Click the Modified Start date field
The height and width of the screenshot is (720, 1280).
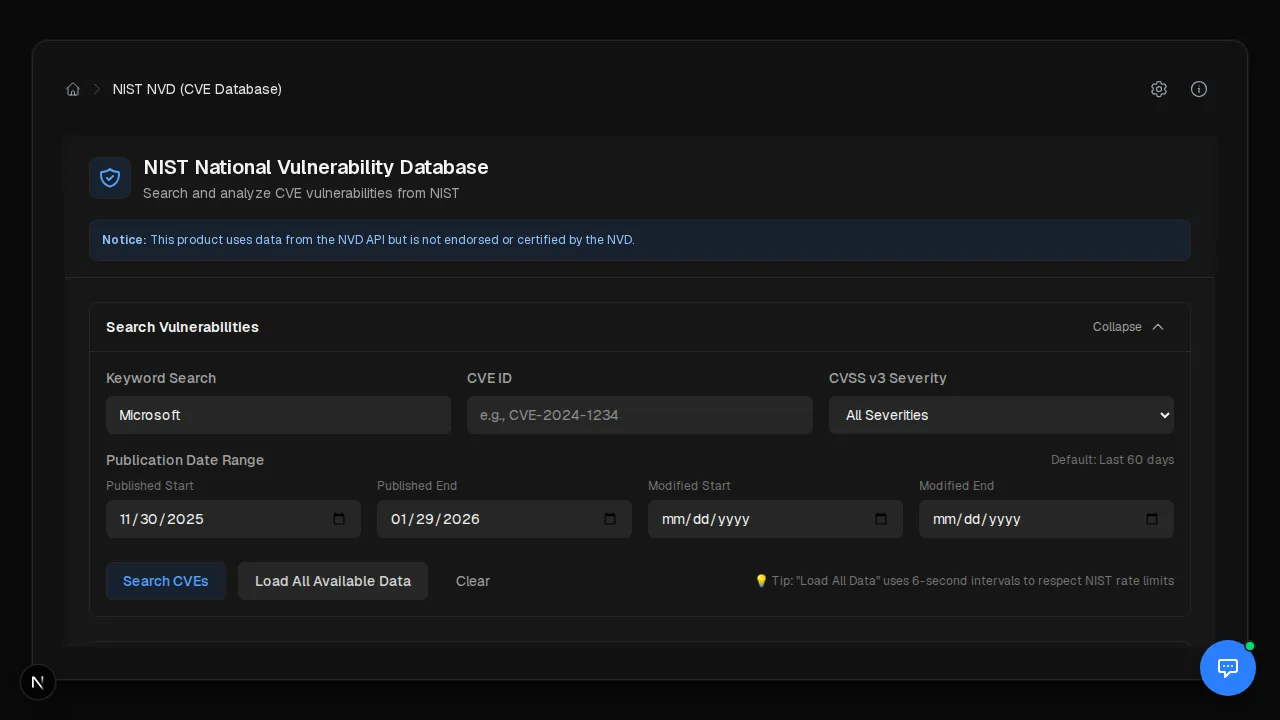pos(775,519)
